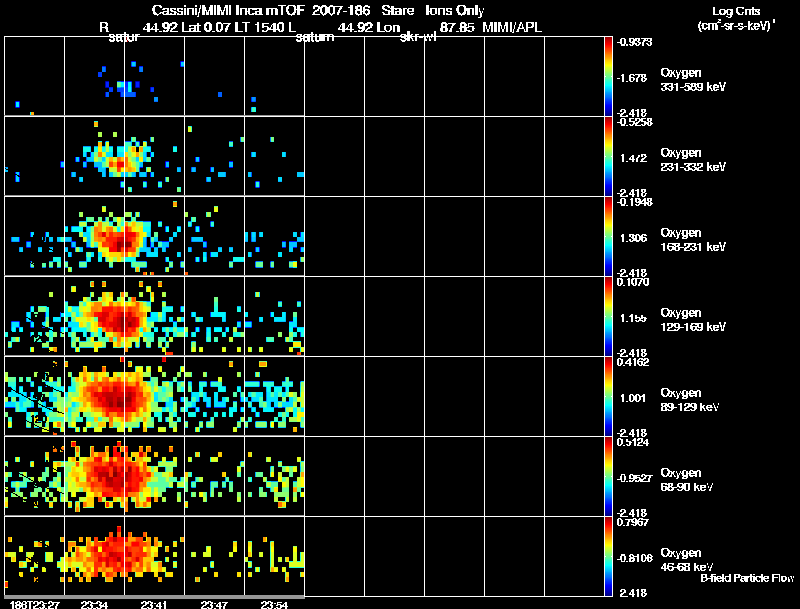This screenshot has height=609, width=800.
Task: Click the 'B-field Particle Flow' label
Action: [747, 578]
